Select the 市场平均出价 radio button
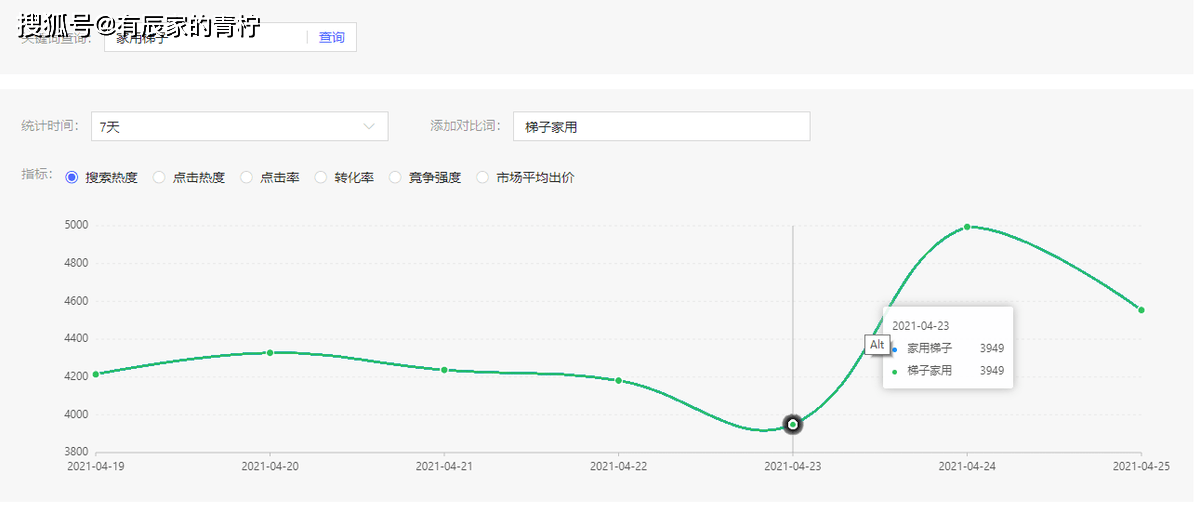The width and height of the screenshot is (1200, 511). [x=483, y=178]
